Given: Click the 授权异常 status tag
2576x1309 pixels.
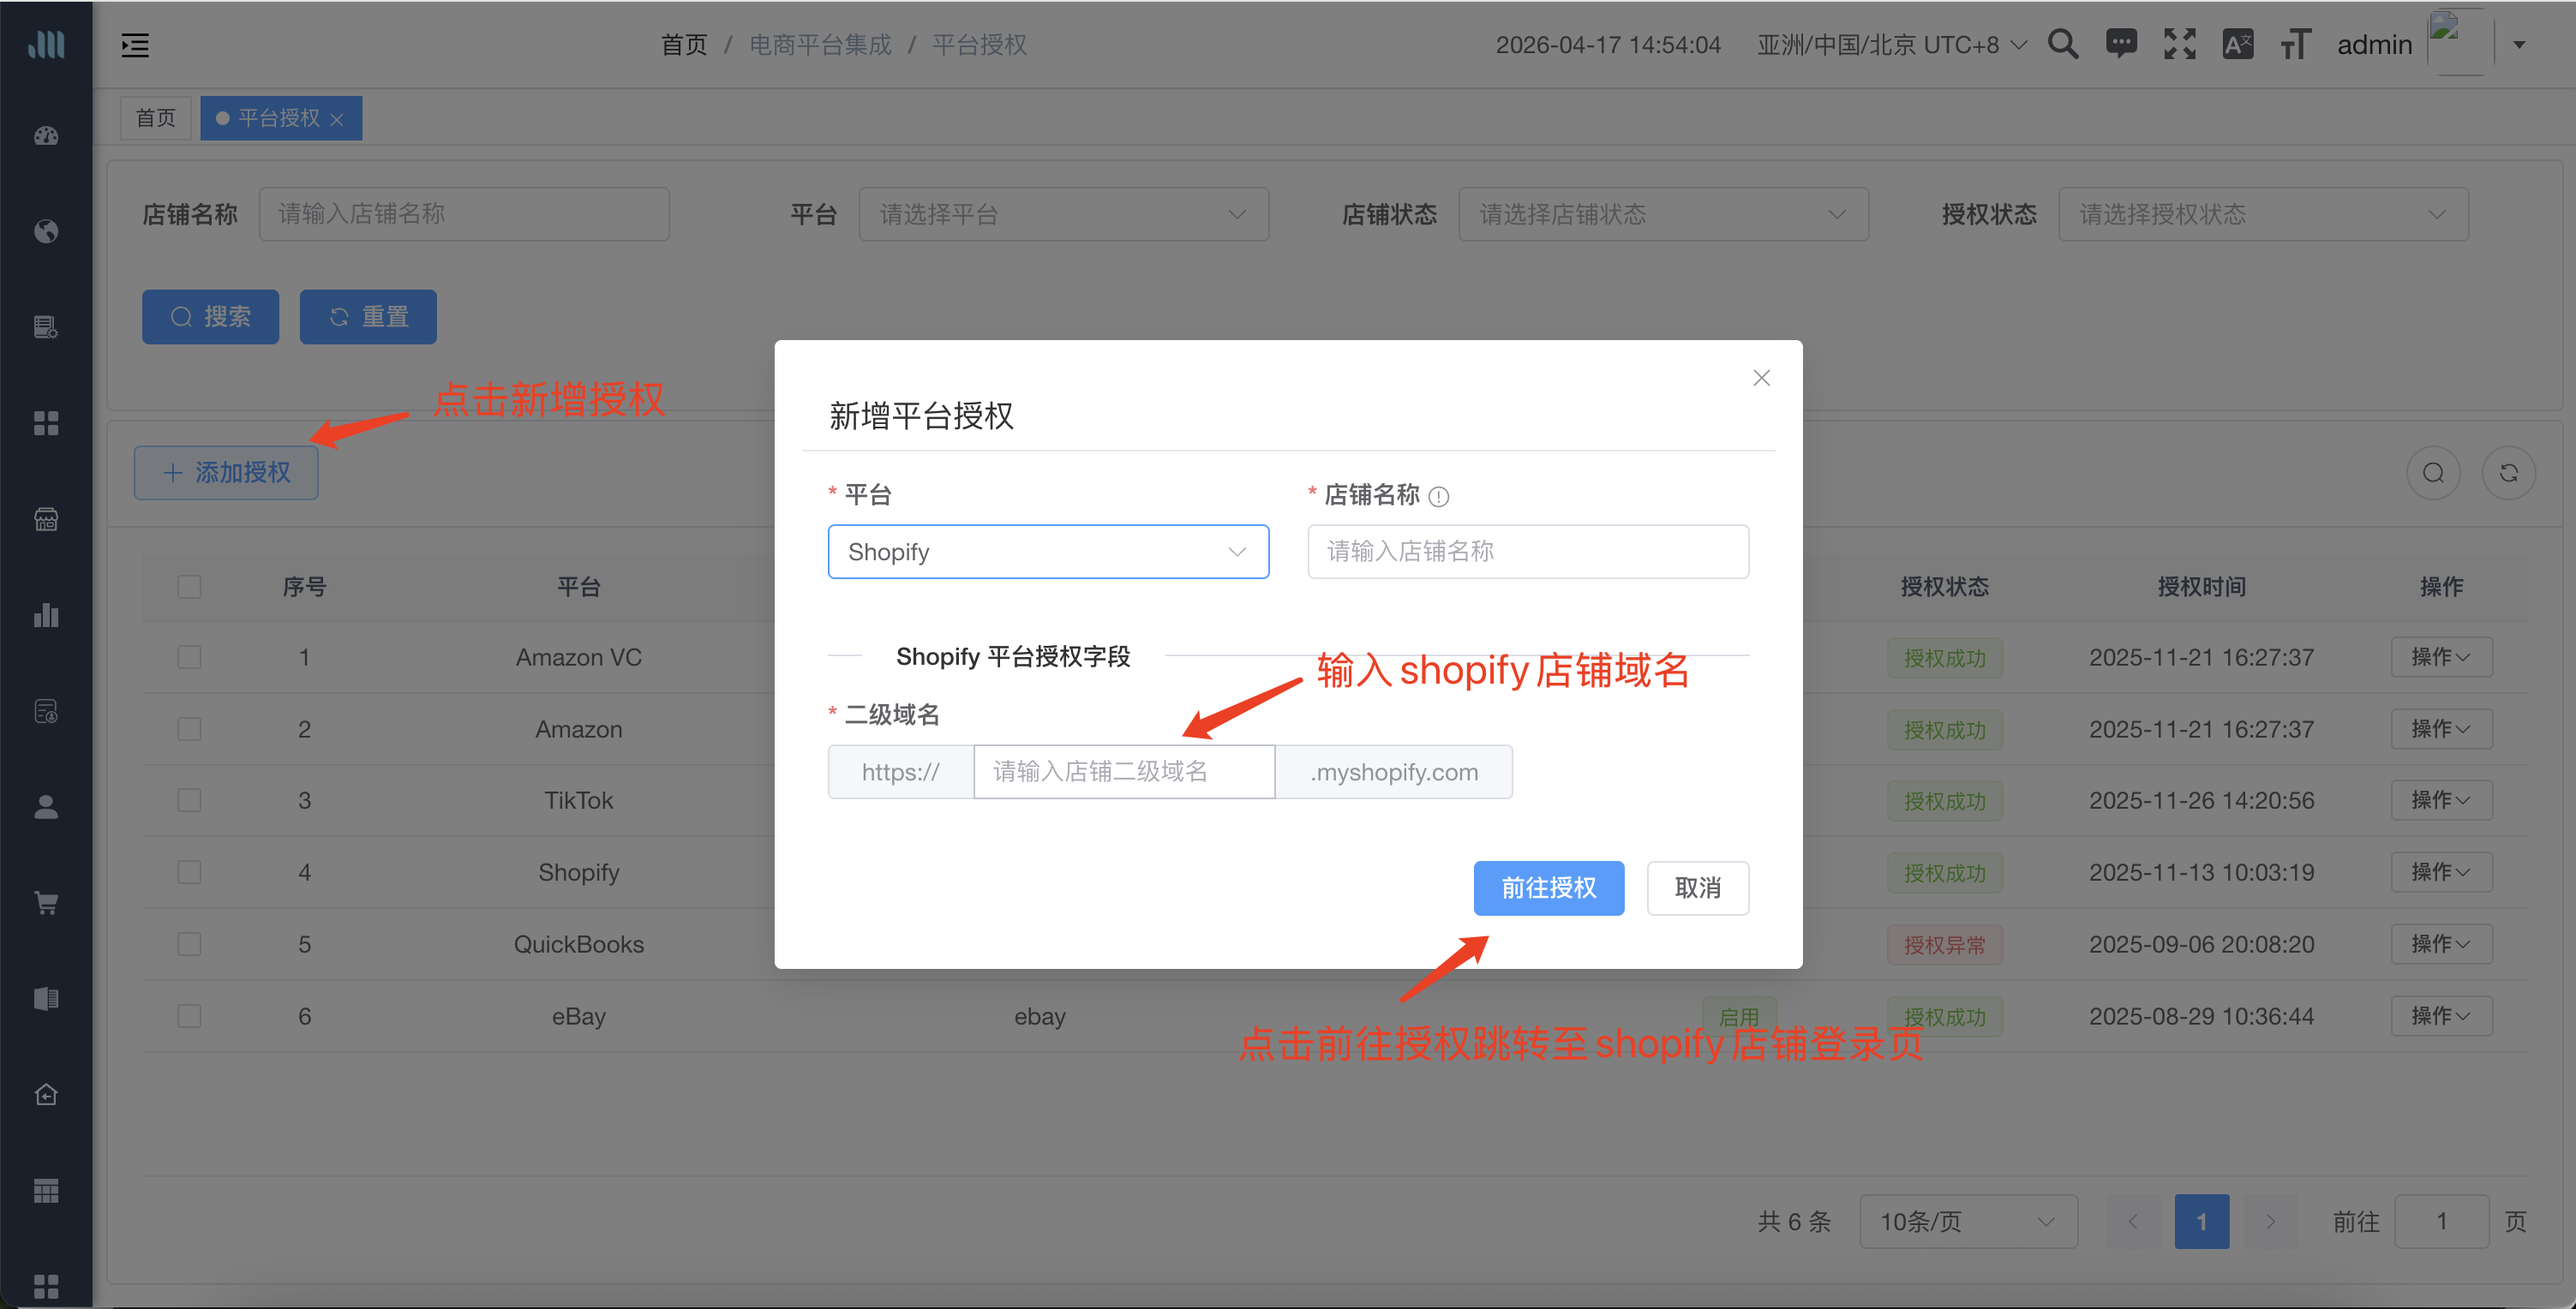Looking at the screenshot, I should point(1945,945).
